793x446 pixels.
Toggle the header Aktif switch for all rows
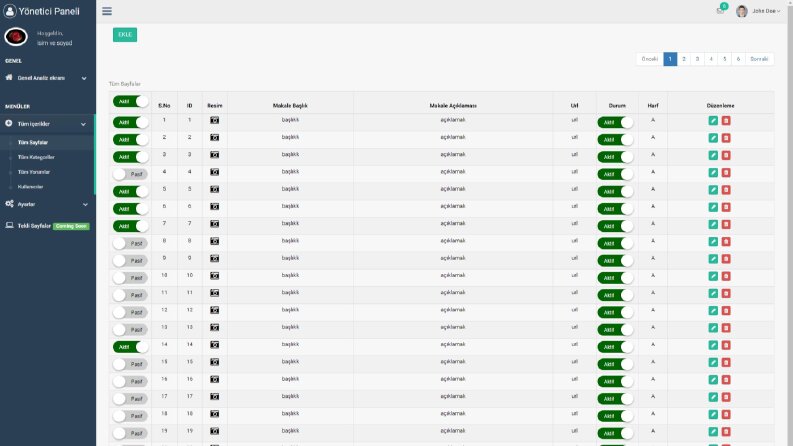point(130,102)
